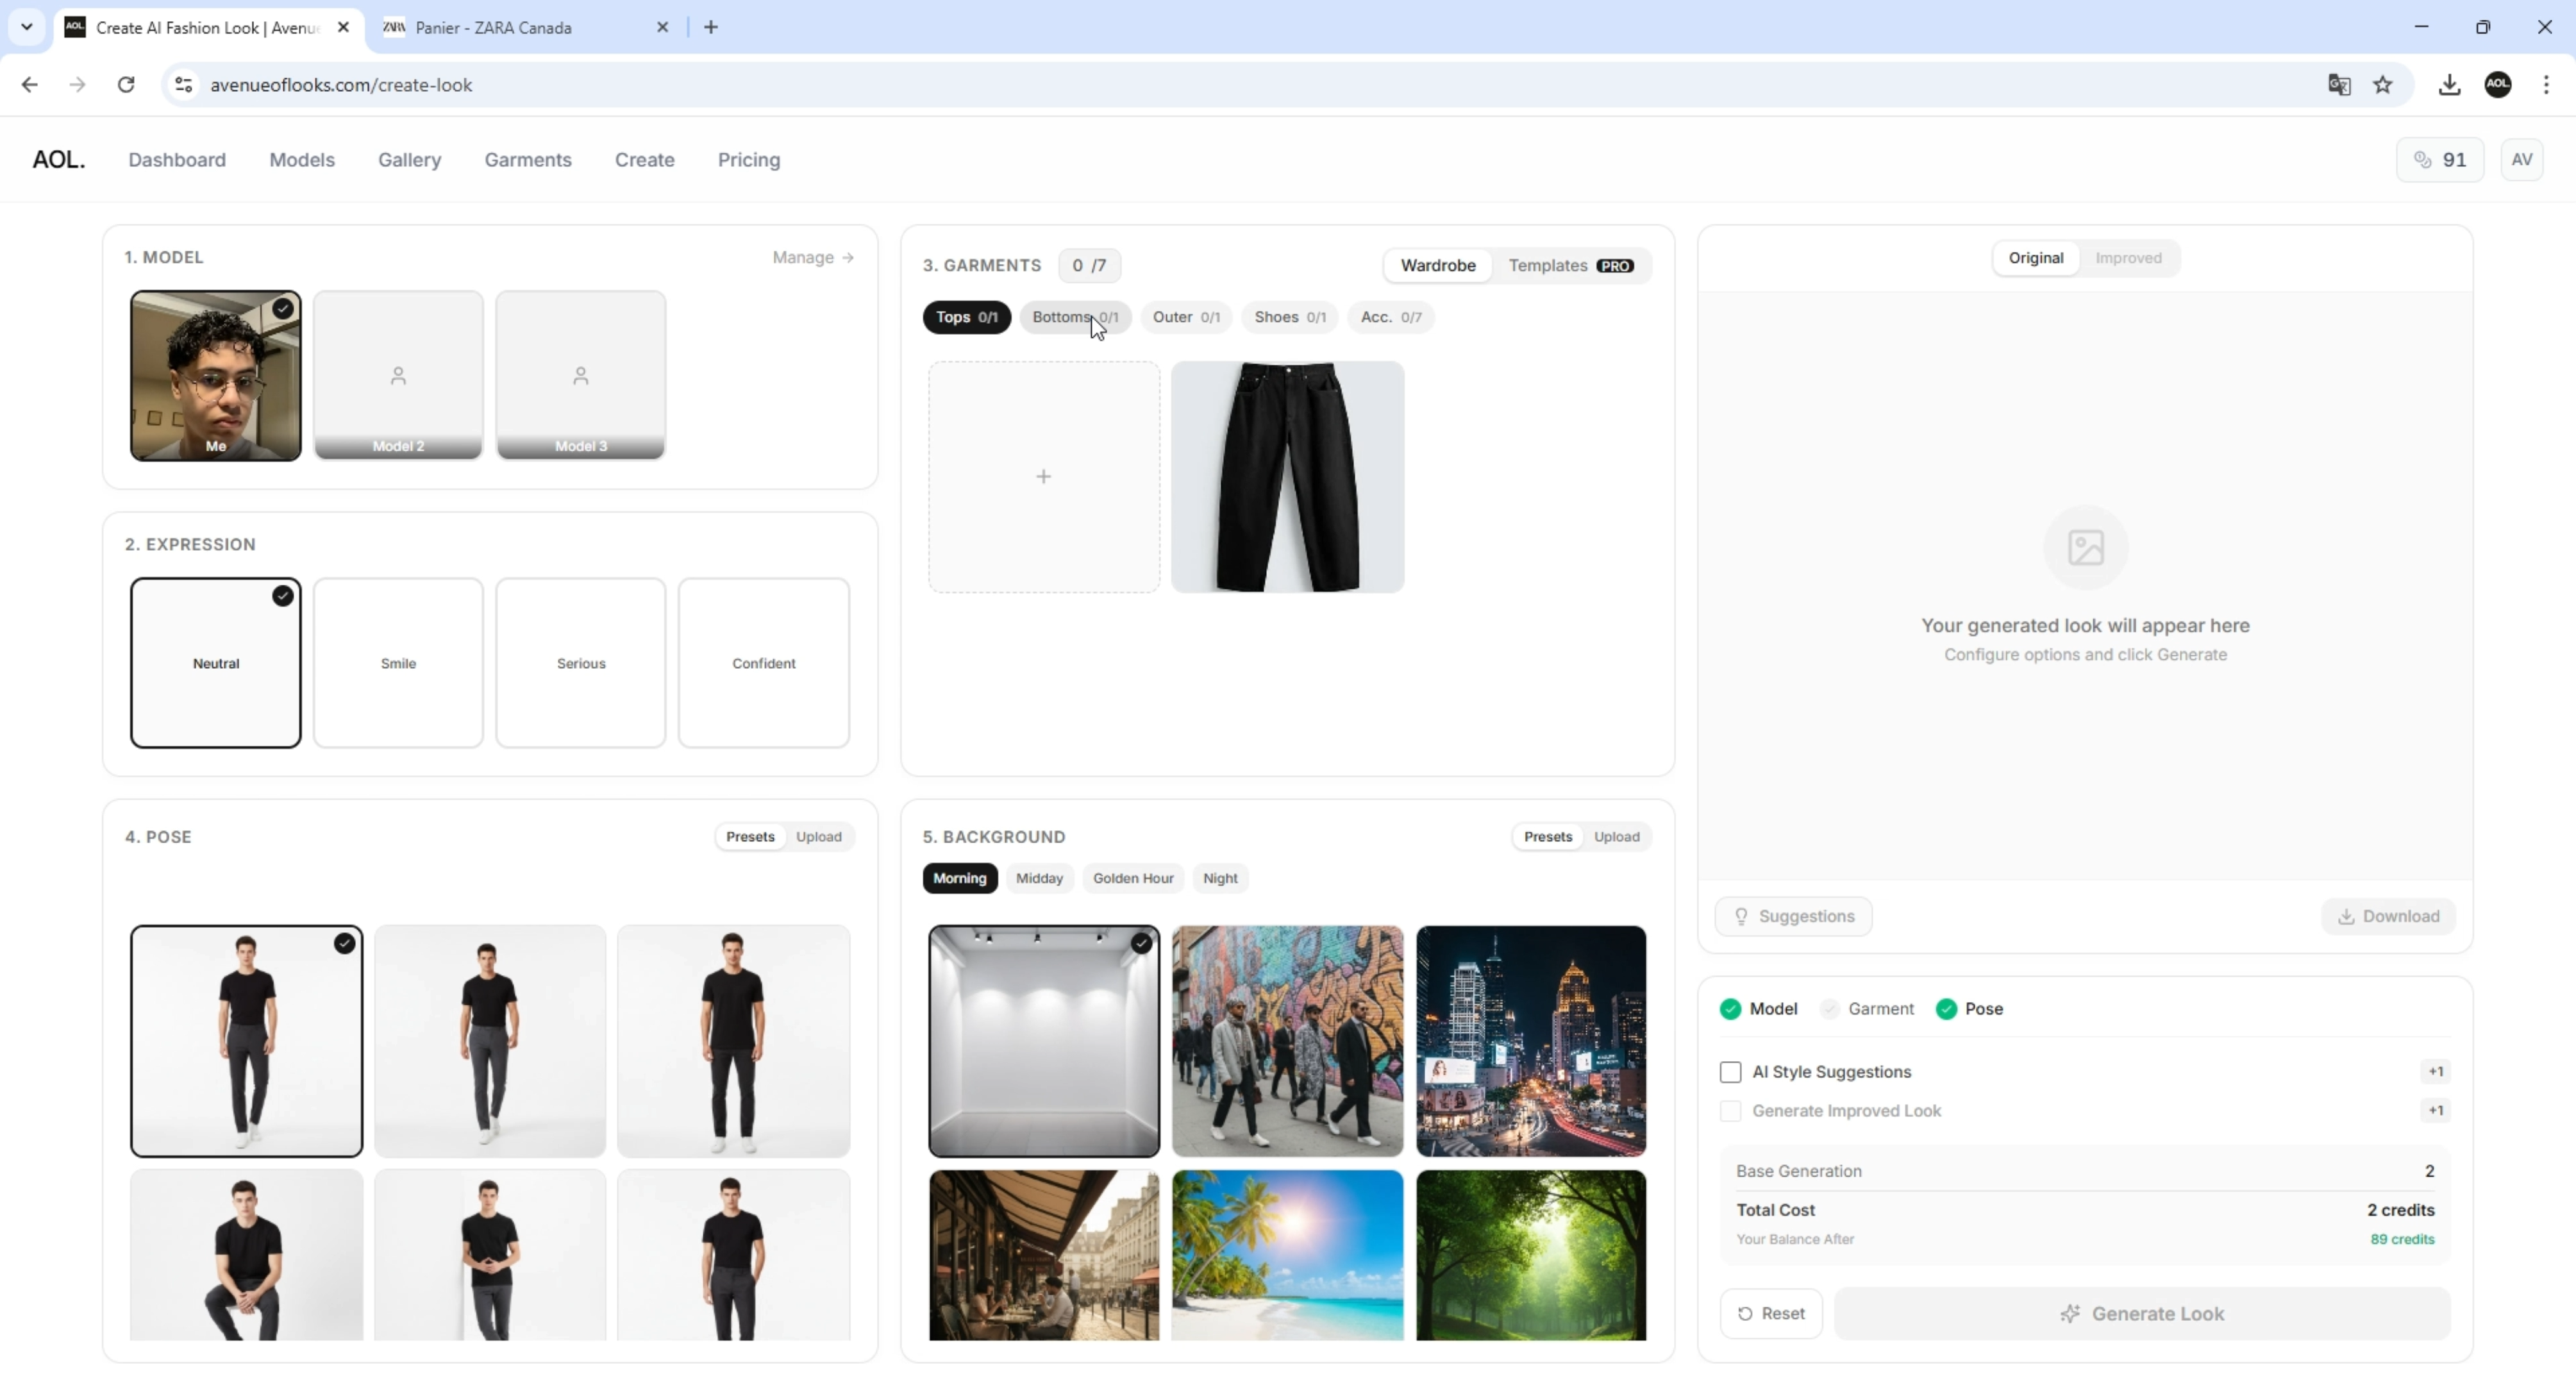This screenshot has width=2576, height=1385.
Task: Click the Suggestions button
Action: tap(1793, 916)
